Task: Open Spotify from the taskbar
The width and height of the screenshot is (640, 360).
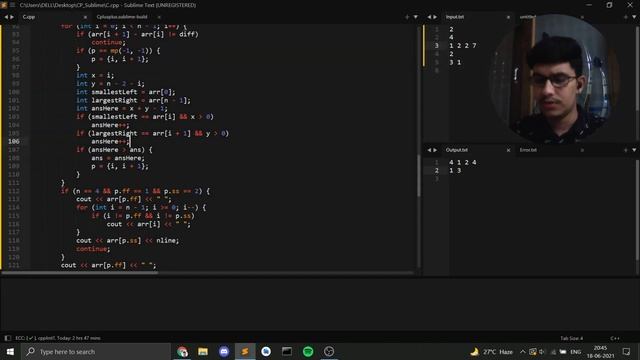Action: (308, 351)
